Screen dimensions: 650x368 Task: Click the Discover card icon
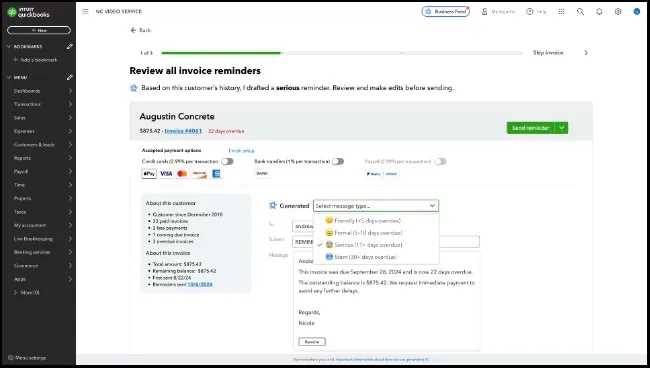[199, 174]
